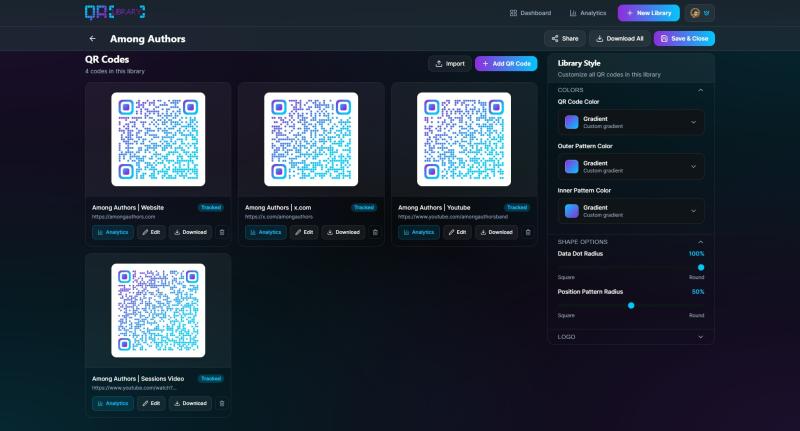
Task: Click the x.com QR code thumbnail
Action: [x=311, y=139]
